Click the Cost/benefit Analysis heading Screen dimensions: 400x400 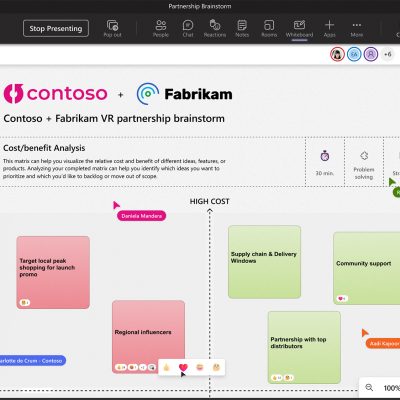pos(44,148)
